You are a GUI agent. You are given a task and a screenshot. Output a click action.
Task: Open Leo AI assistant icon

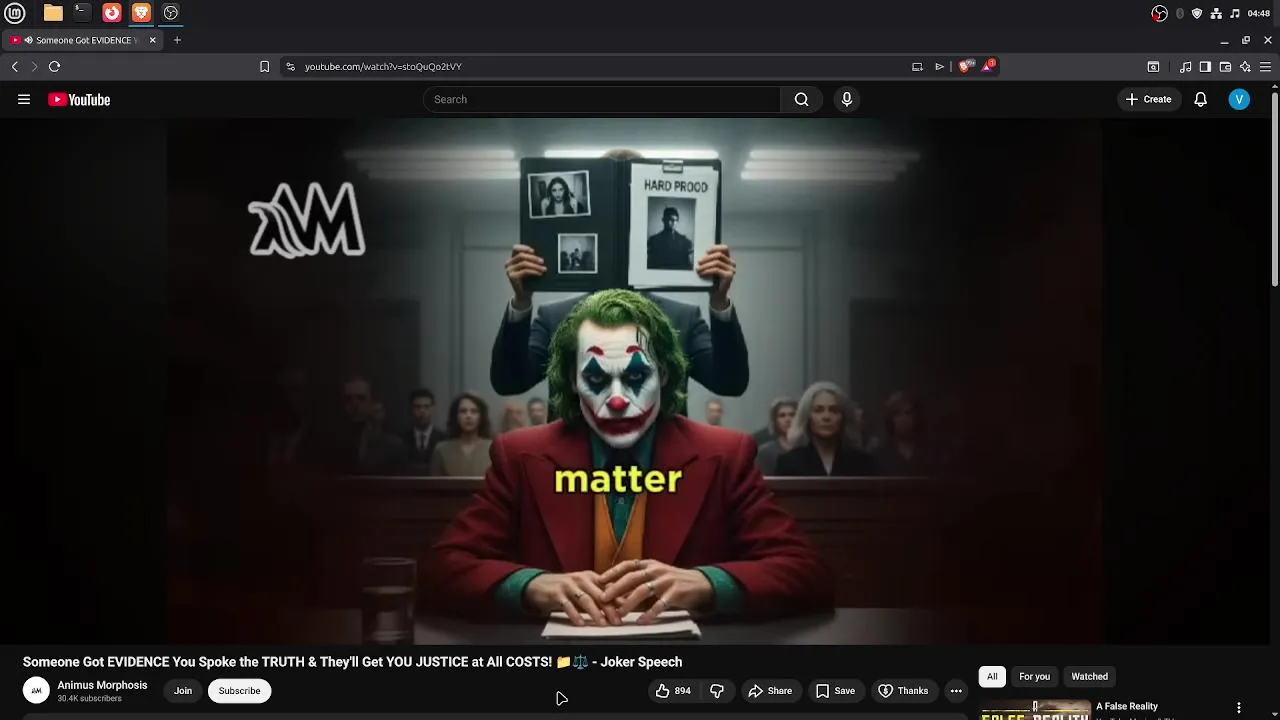[1245, 67]
